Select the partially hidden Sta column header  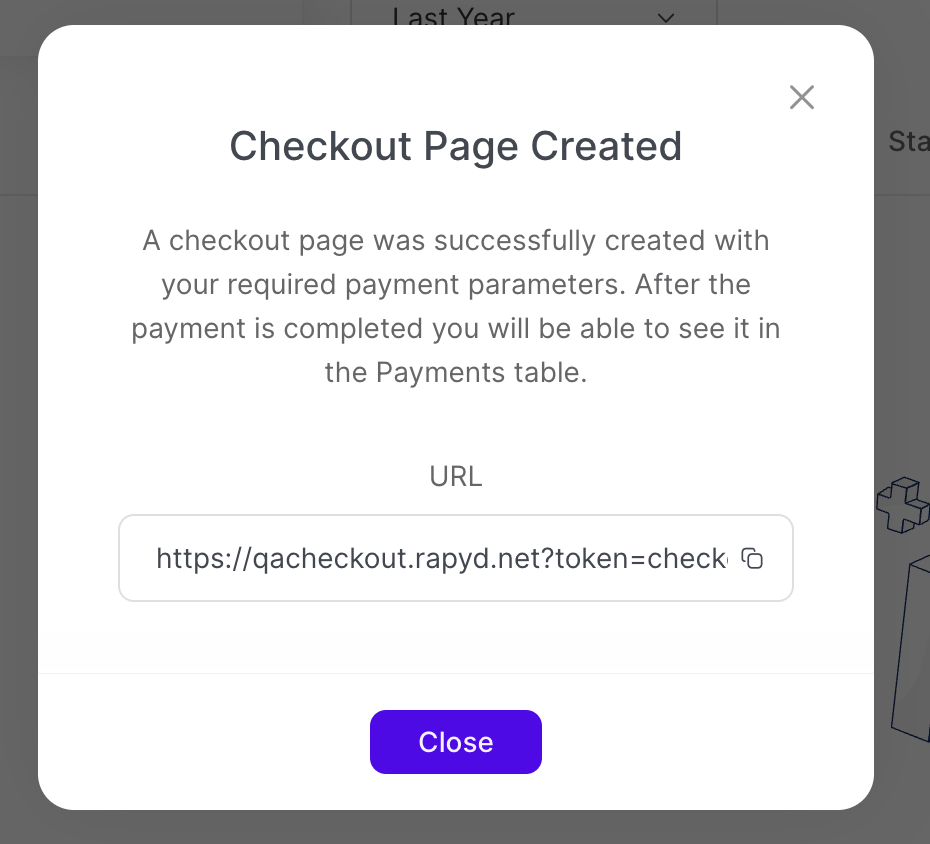[908, 141]
